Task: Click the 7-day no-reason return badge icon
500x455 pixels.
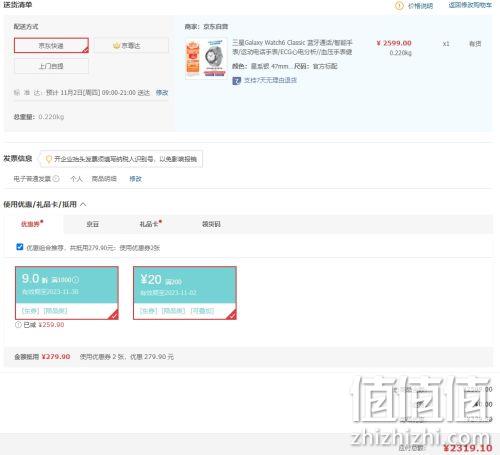Action: (236, 81)
